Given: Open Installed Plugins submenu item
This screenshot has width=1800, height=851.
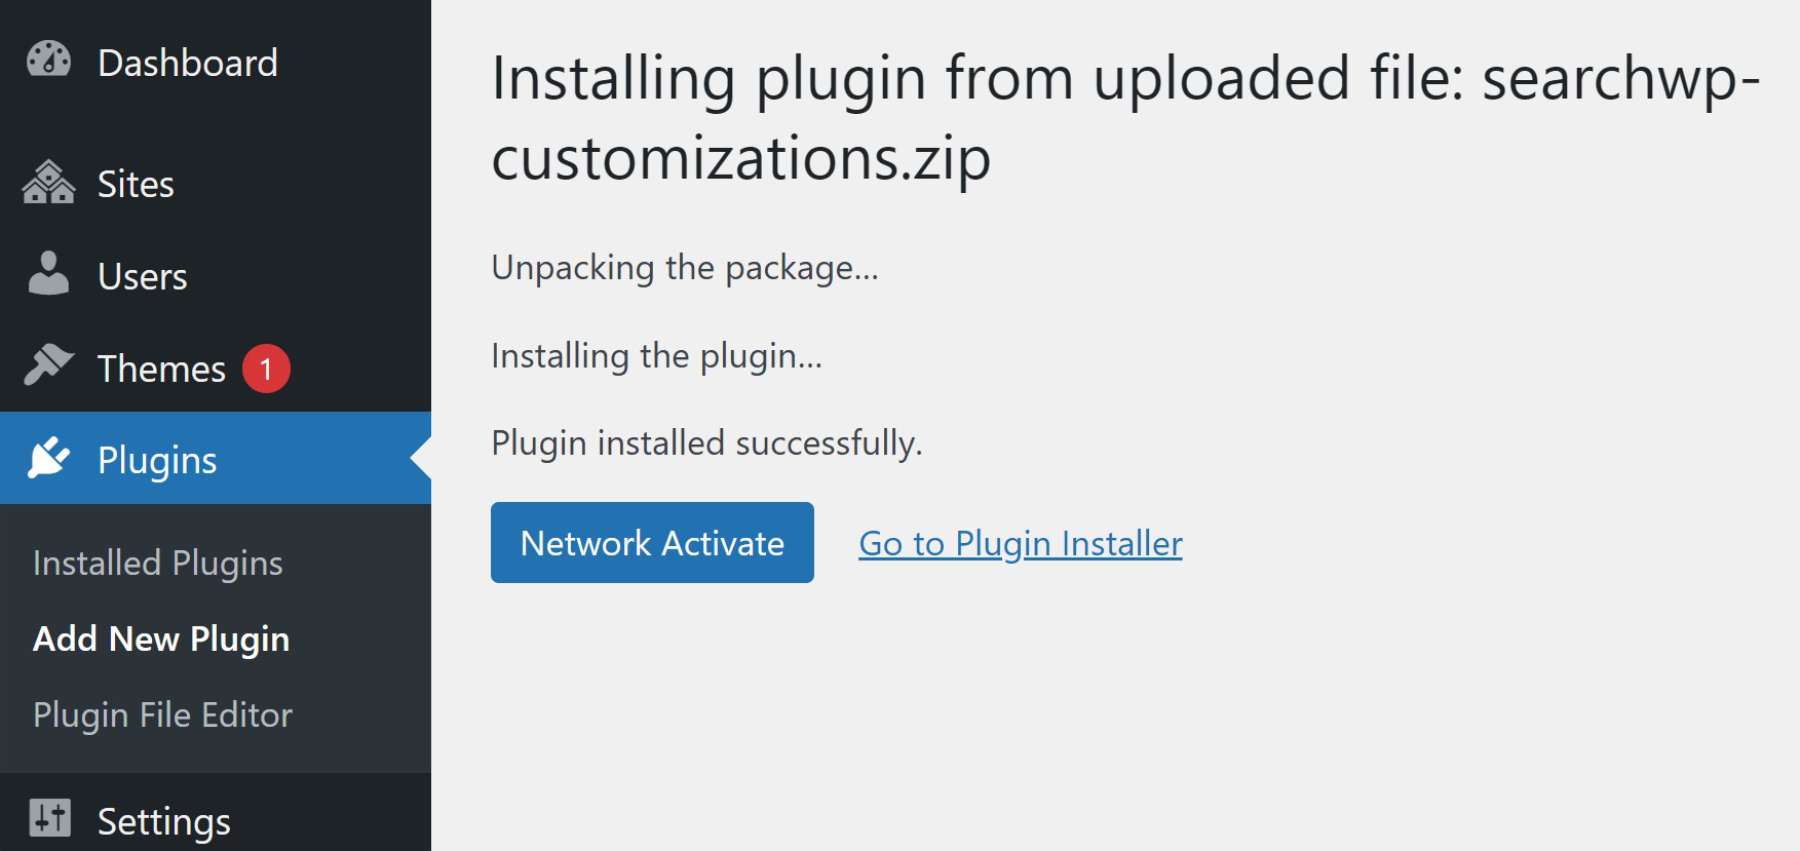Looking at the screenshot, I should click(158, 563).
